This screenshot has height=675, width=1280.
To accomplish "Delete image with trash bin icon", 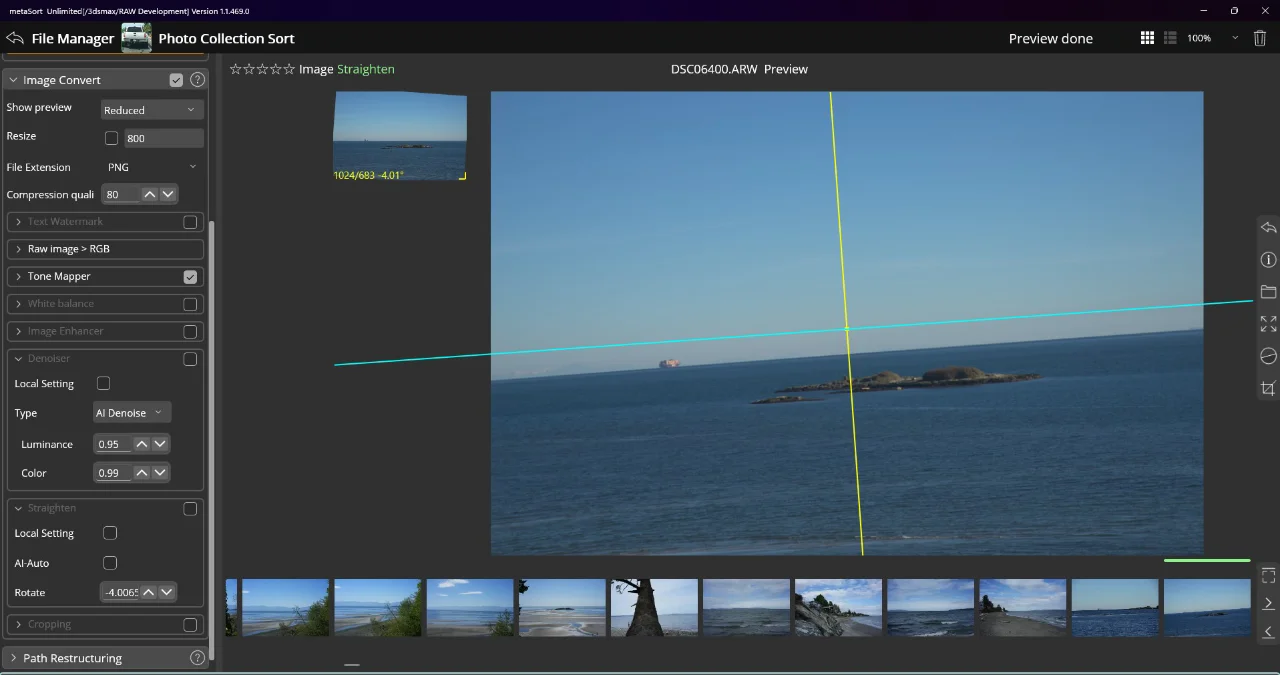I will (1260, 38).
